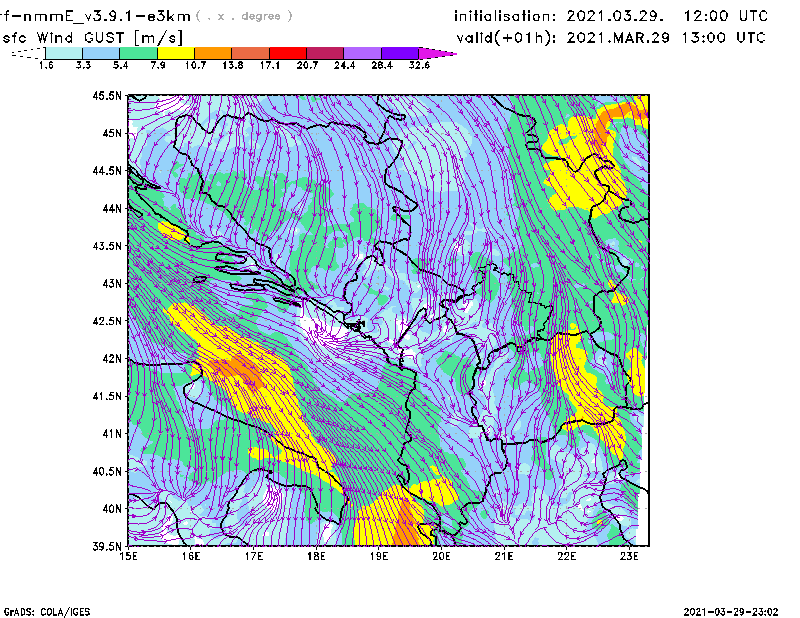The height and width of the screenshot is (618, 800).
Task: Click the '45.5N' latitude label
Action: click(107, 95)
